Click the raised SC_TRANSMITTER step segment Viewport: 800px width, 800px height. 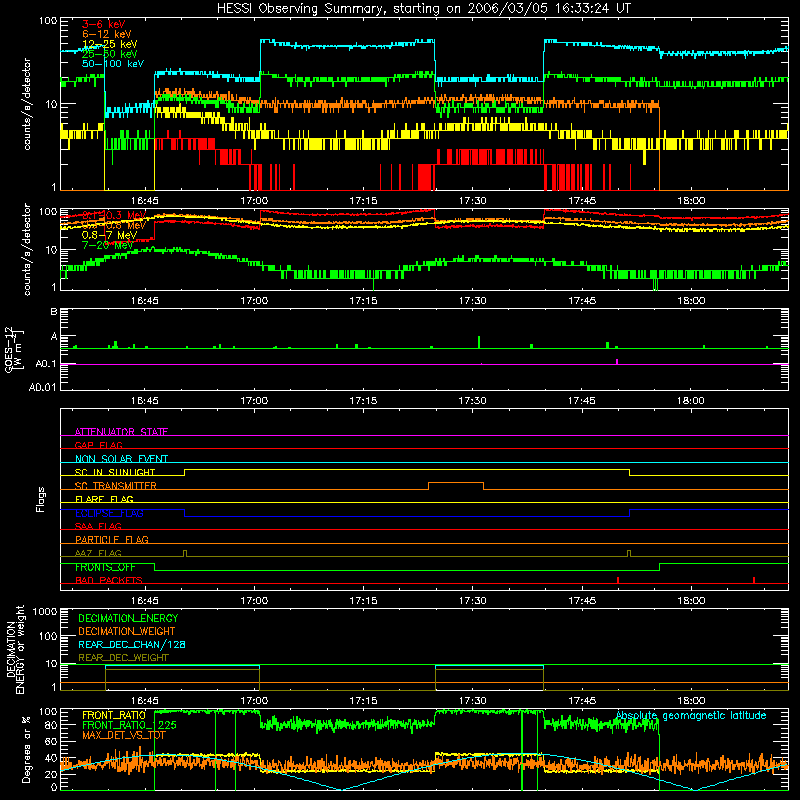tap(456, 482)
